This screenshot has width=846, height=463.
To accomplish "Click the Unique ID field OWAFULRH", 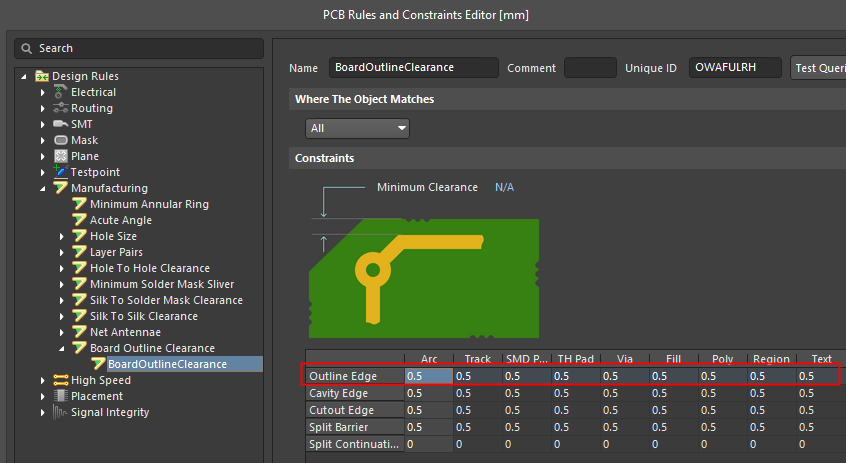I will click(735, 67).
